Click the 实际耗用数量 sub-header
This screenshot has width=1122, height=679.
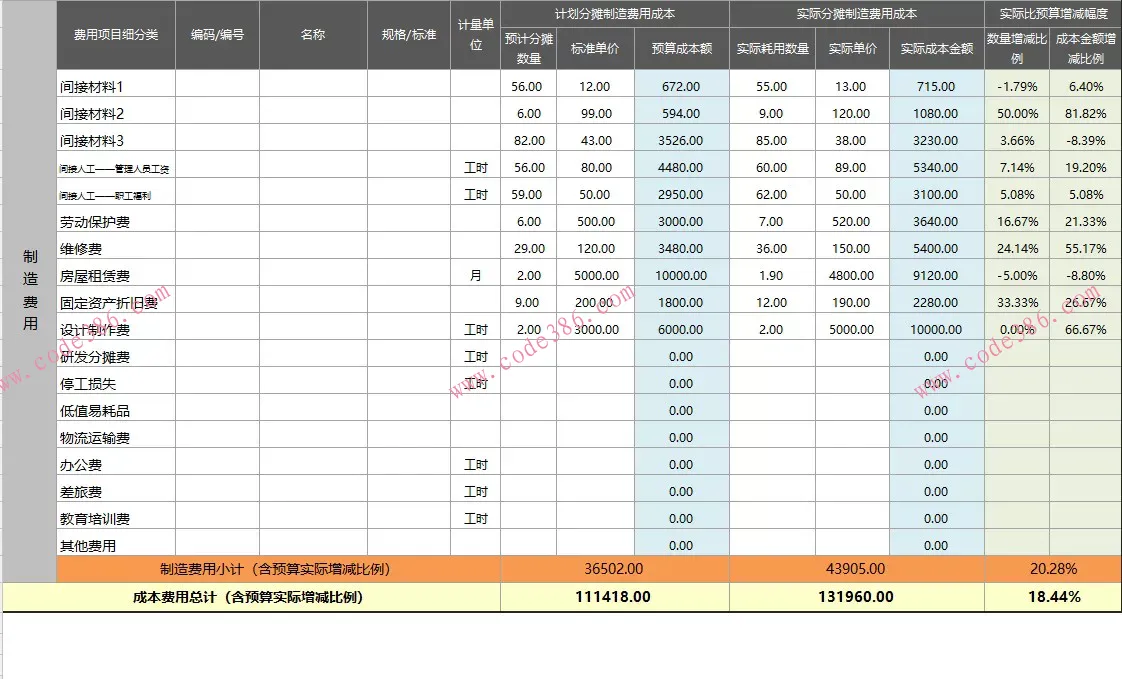point(773,49)
